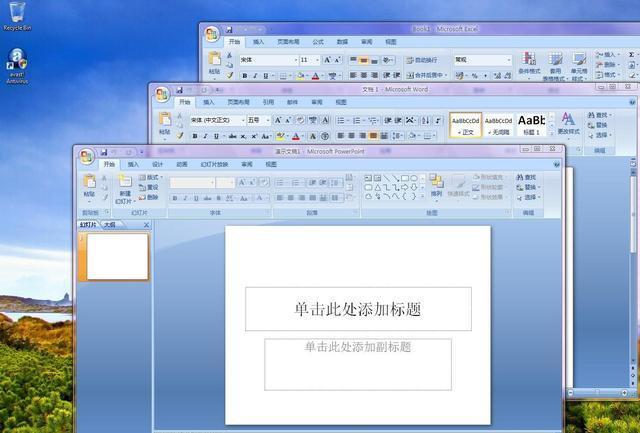Click the Reset (重设) button in PowerPoint

[149, 188]
